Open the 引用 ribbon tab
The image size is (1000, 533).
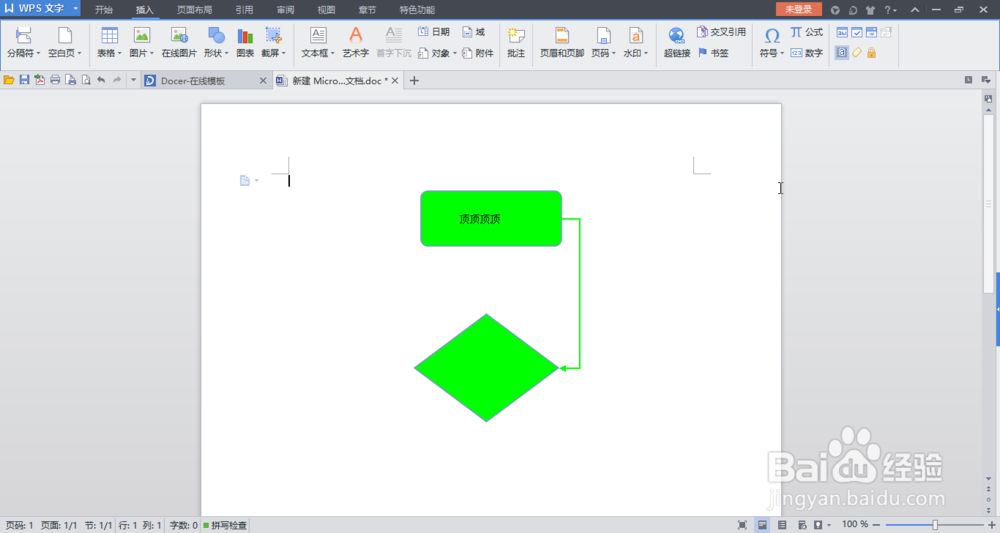click(x=244, y=10)
